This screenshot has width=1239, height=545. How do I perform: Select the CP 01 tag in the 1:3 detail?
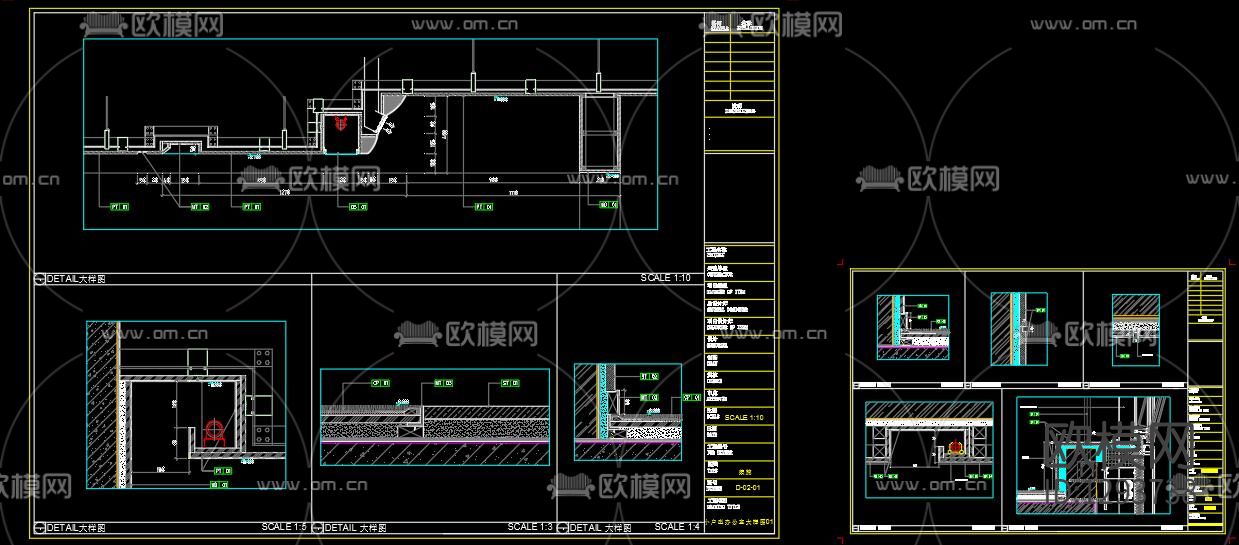tap(380, 382)
